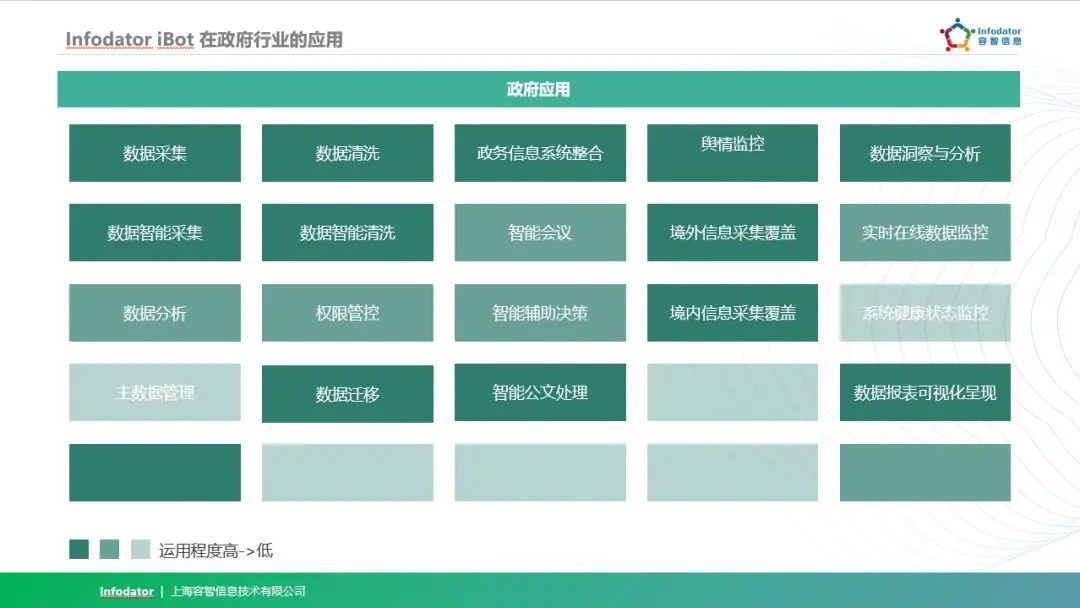Click the 境外信息采集覆盖 box
Viewport: 1080px width, 608px height.
point(732,233)
